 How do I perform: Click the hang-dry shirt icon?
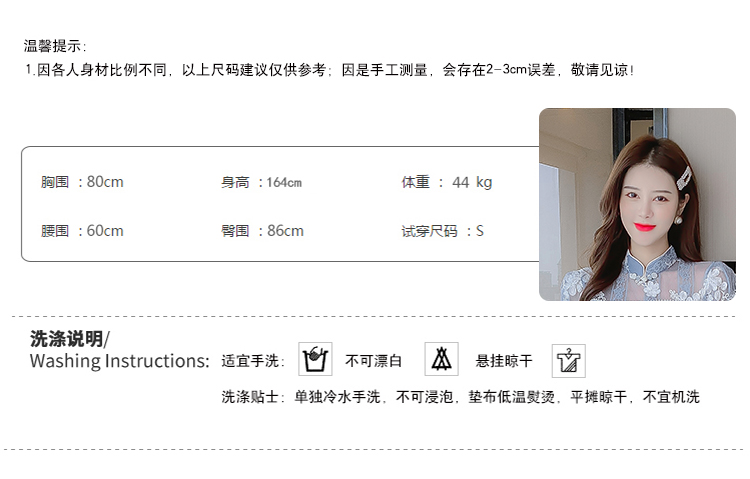(x=569, y=361)
